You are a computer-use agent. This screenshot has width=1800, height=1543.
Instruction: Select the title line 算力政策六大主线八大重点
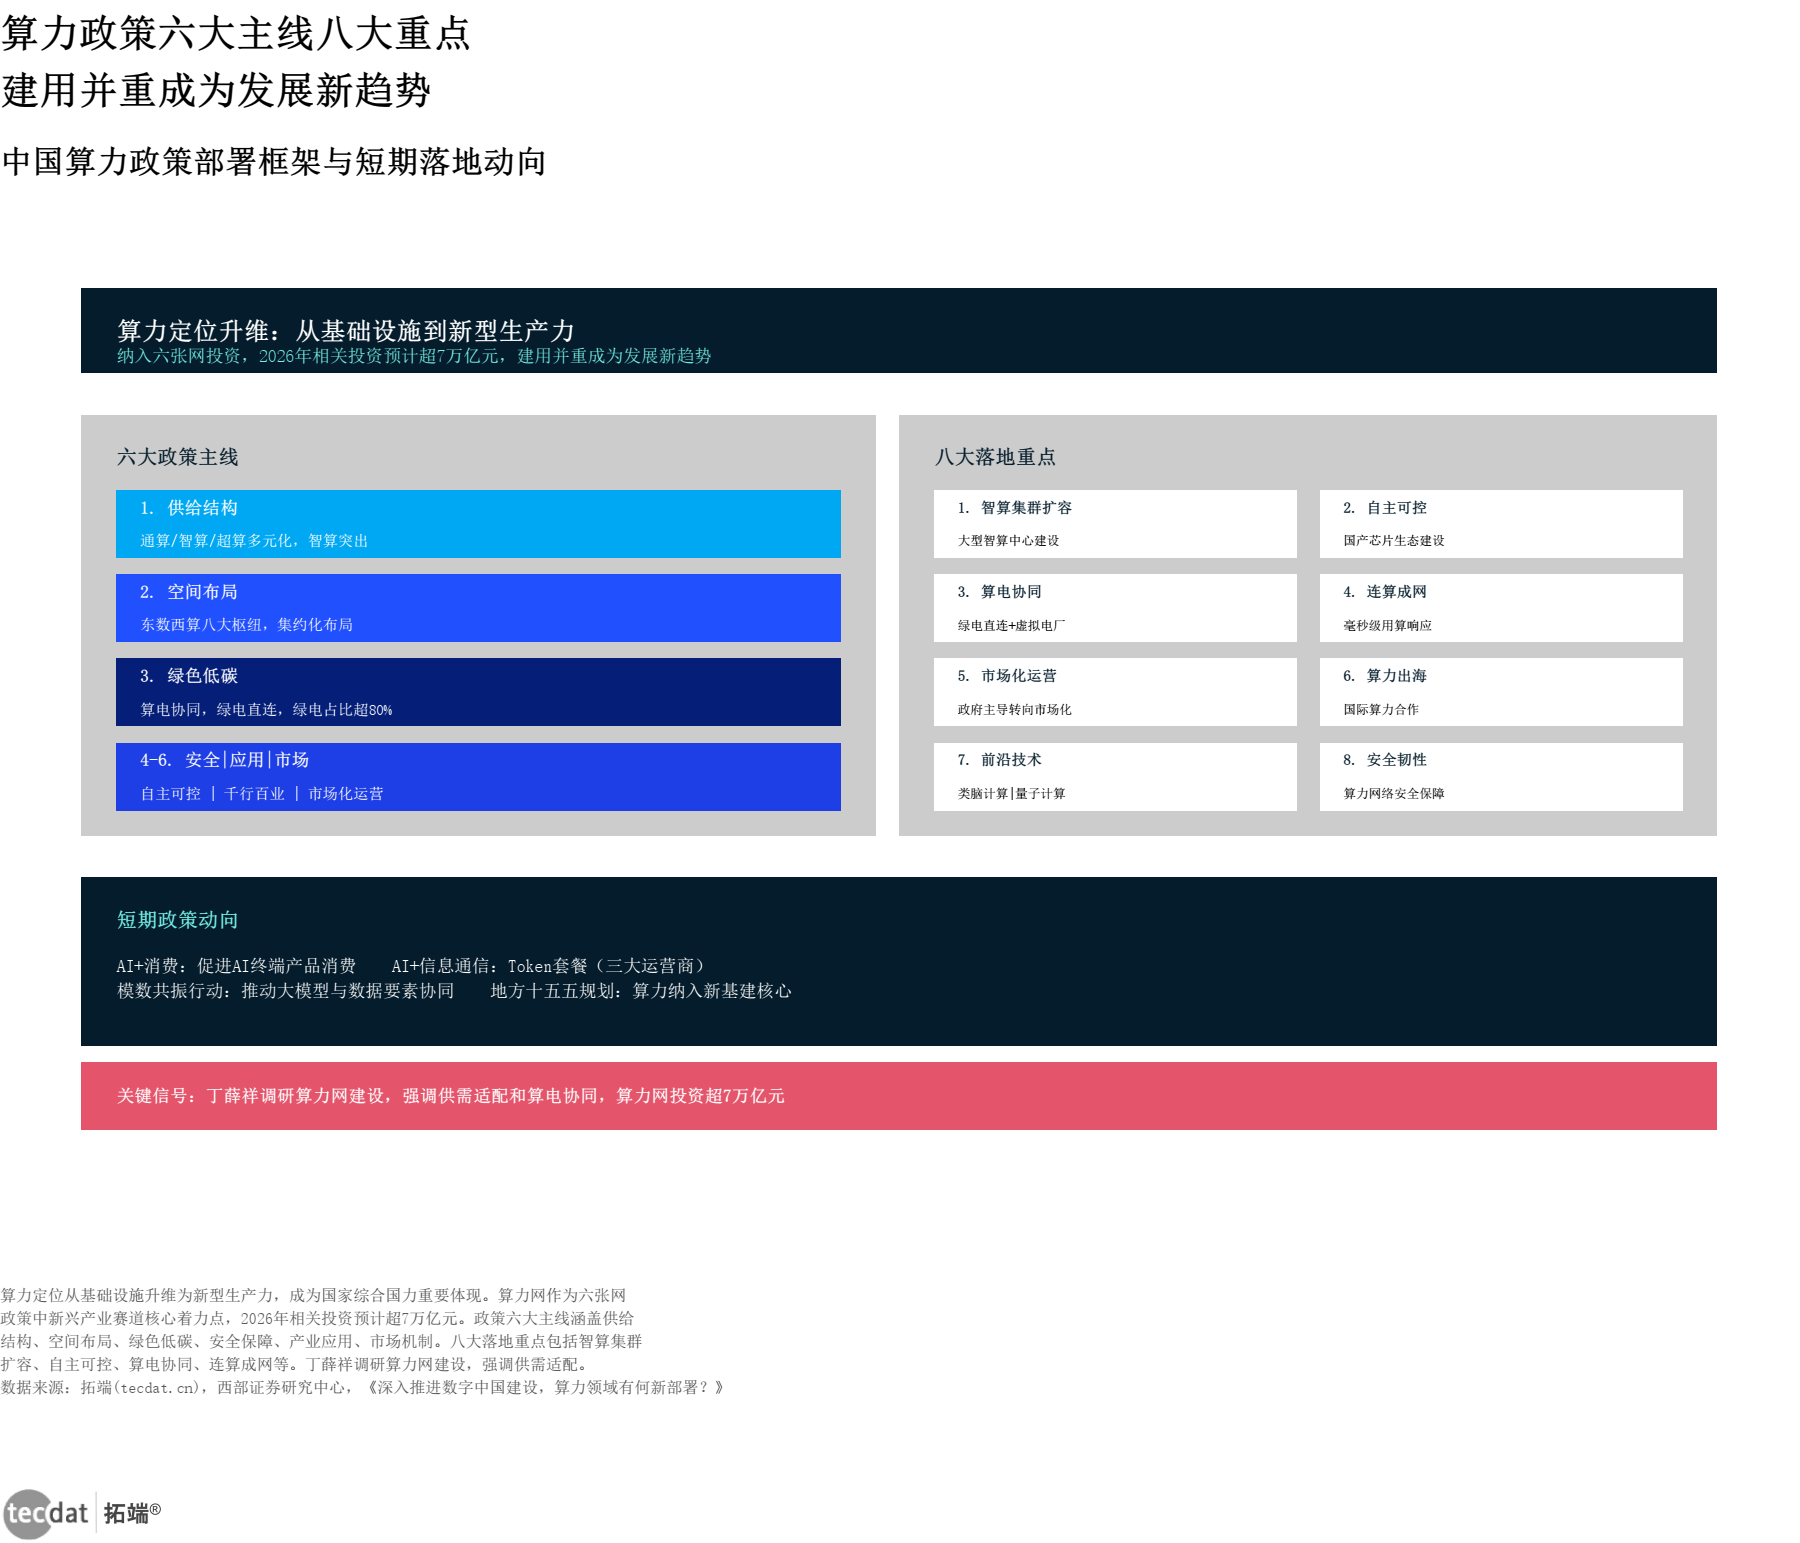[236, 34]
